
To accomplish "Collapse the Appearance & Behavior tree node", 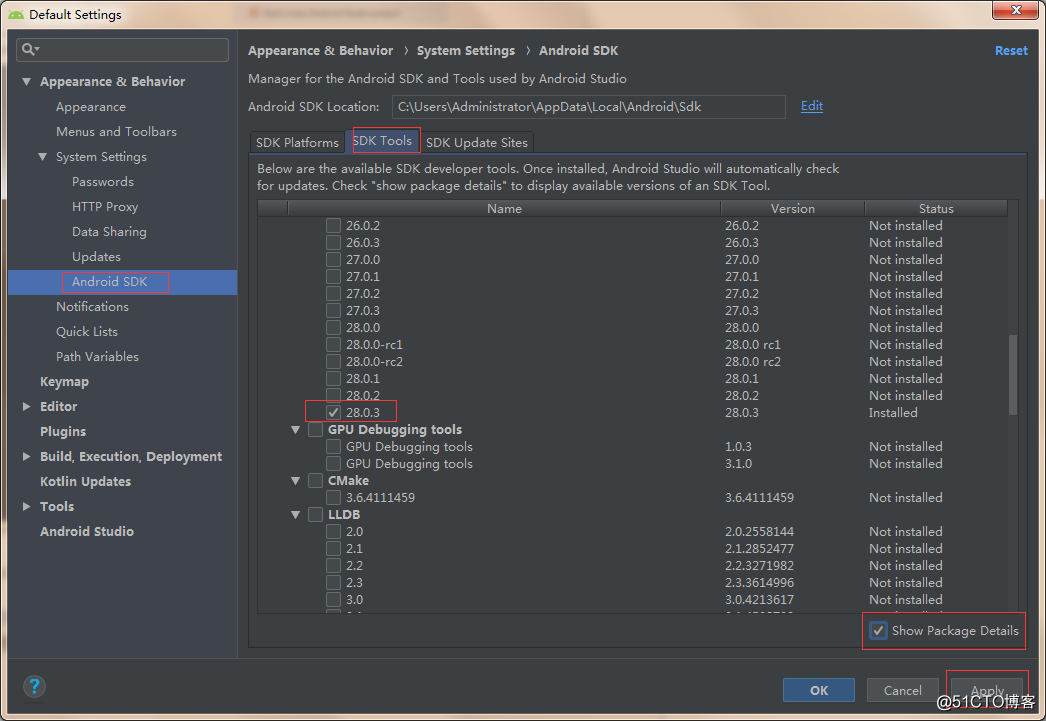I will (x=27, y=81).
